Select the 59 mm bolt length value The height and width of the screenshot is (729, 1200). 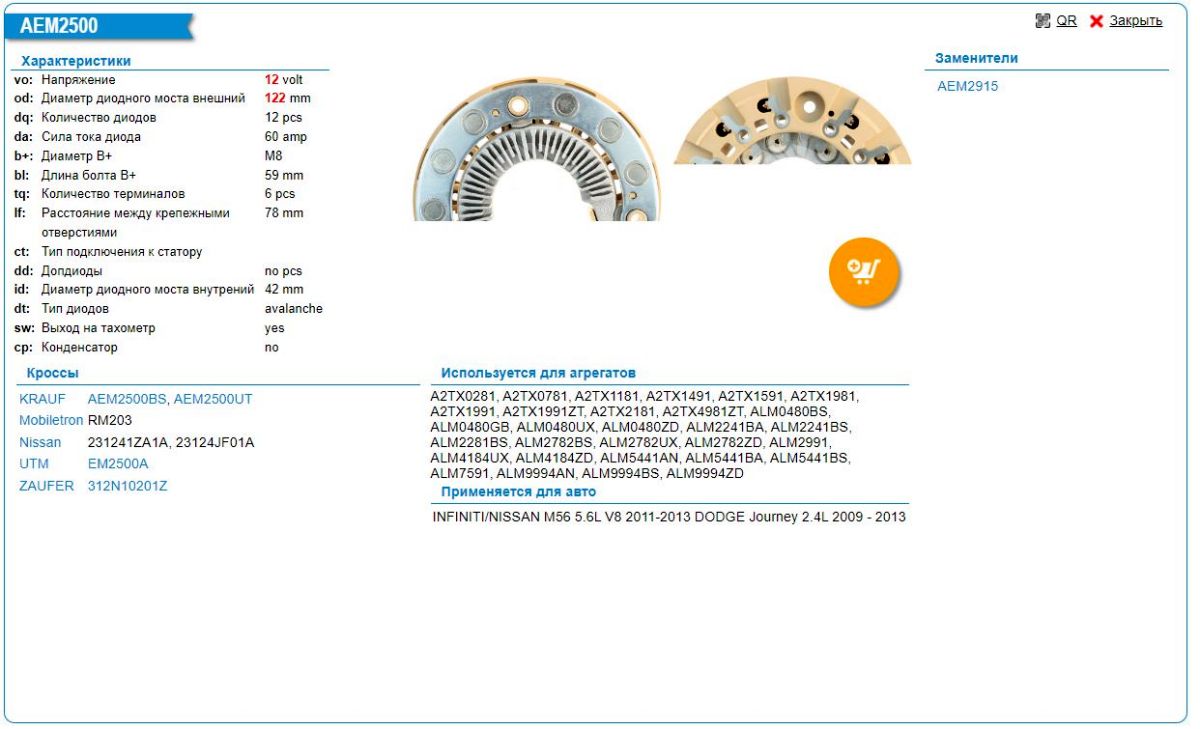[x=284, y=175]
